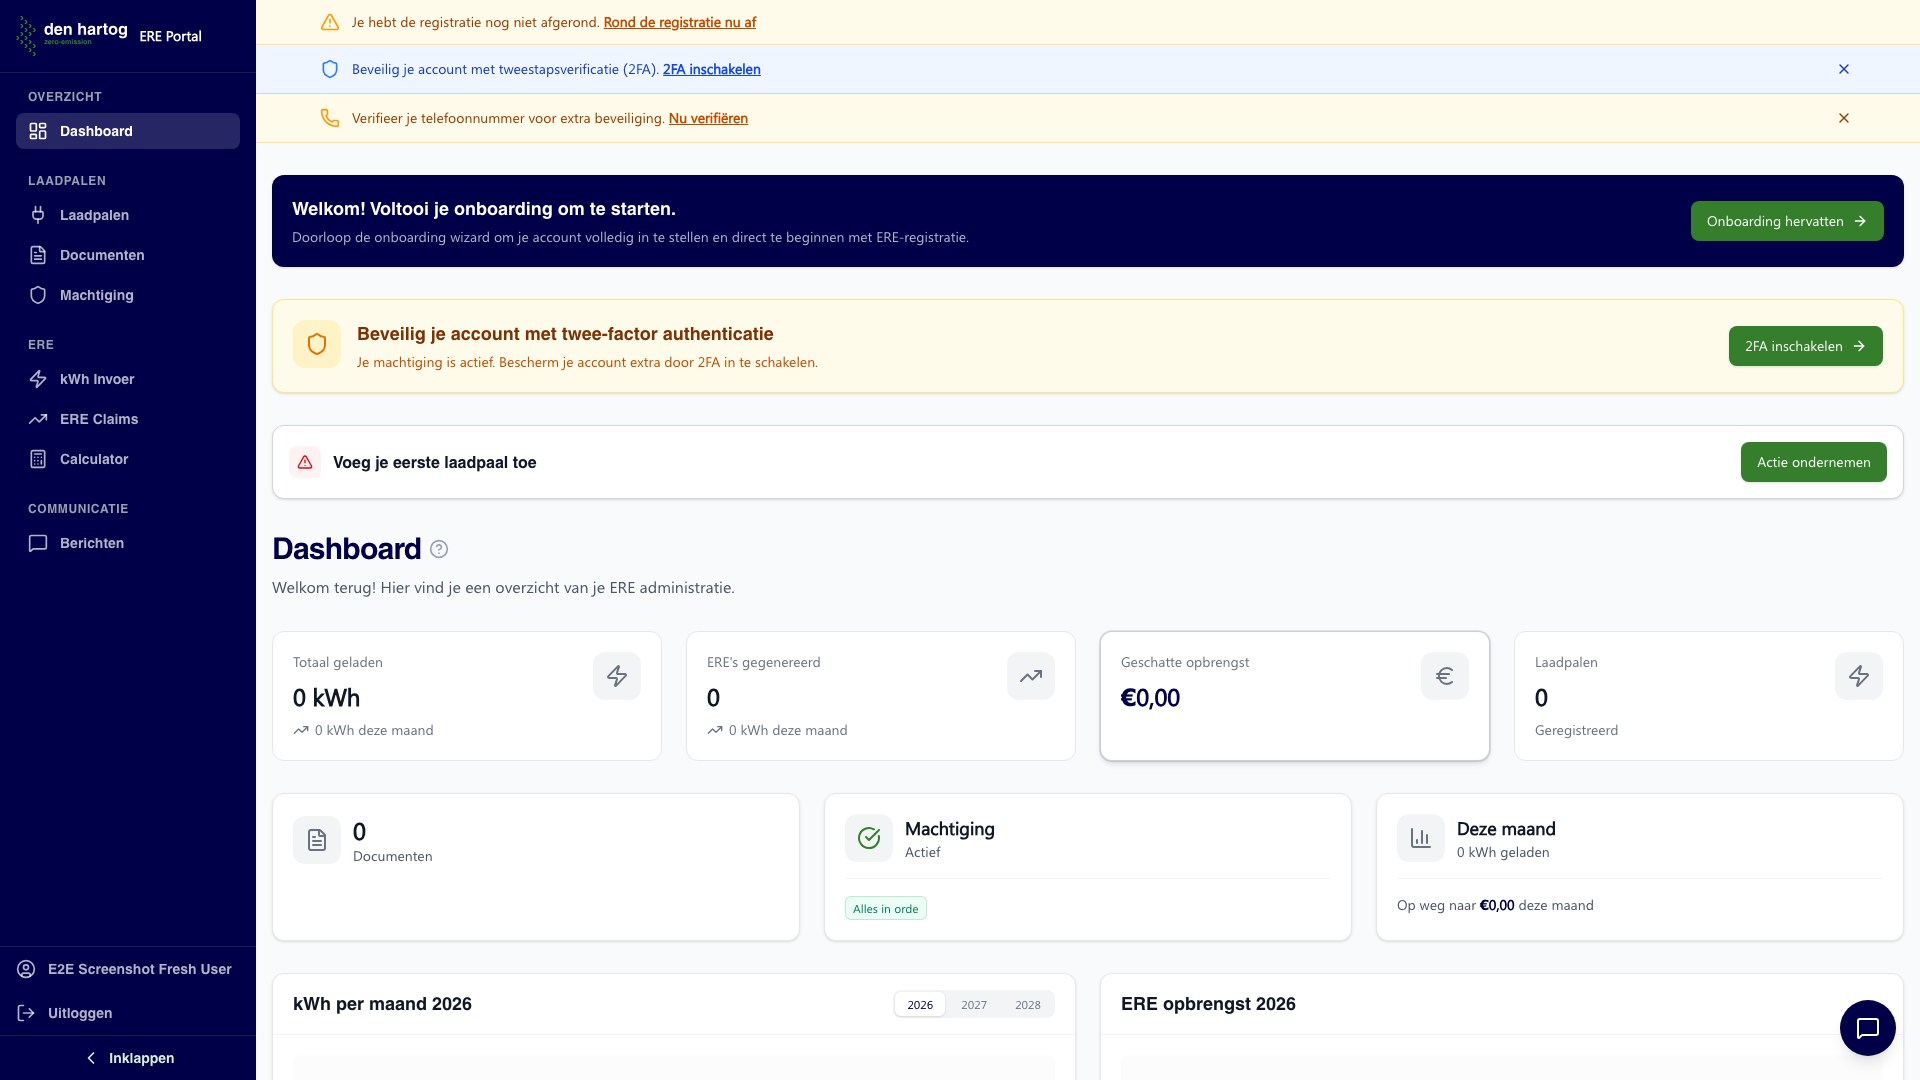Open the Machtiging page via shield icon

(96, 295)
